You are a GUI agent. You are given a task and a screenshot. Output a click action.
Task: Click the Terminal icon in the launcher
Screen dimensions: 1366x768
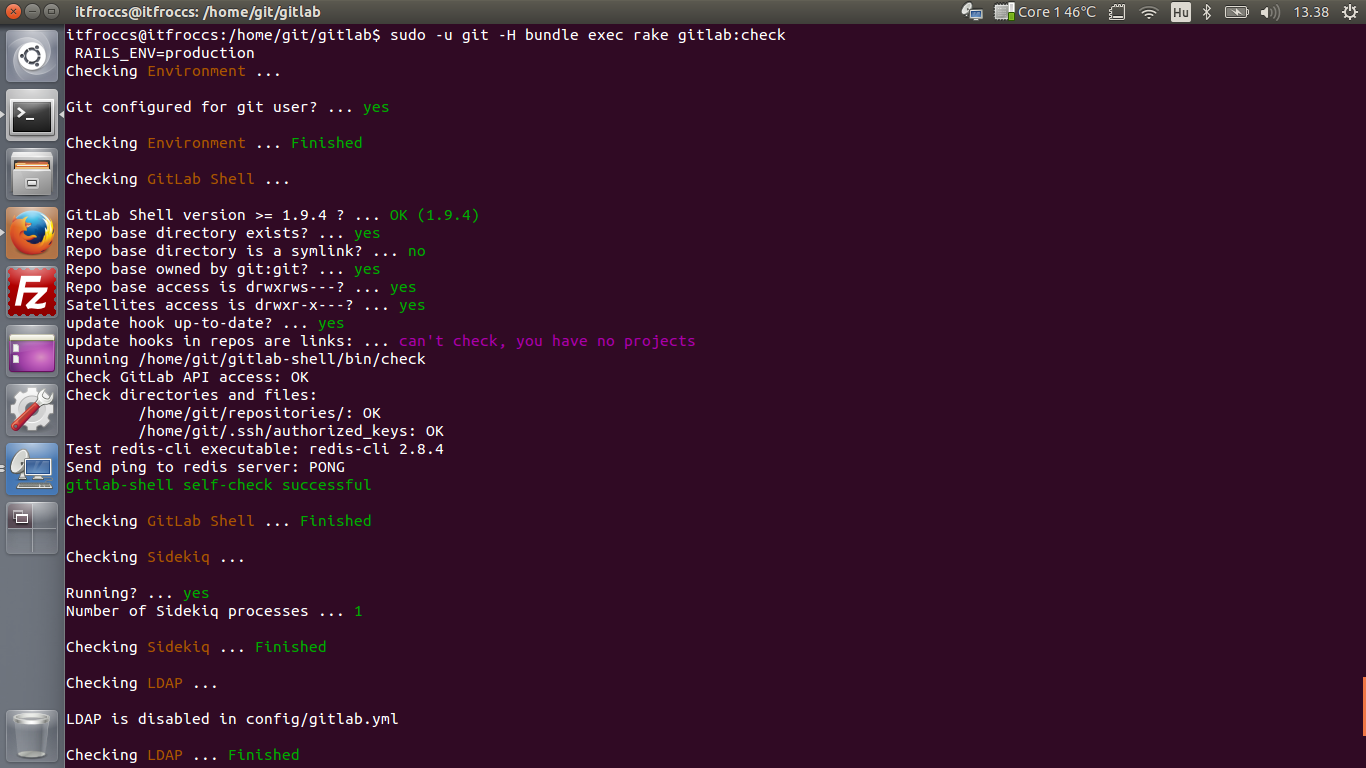(32, 116)
